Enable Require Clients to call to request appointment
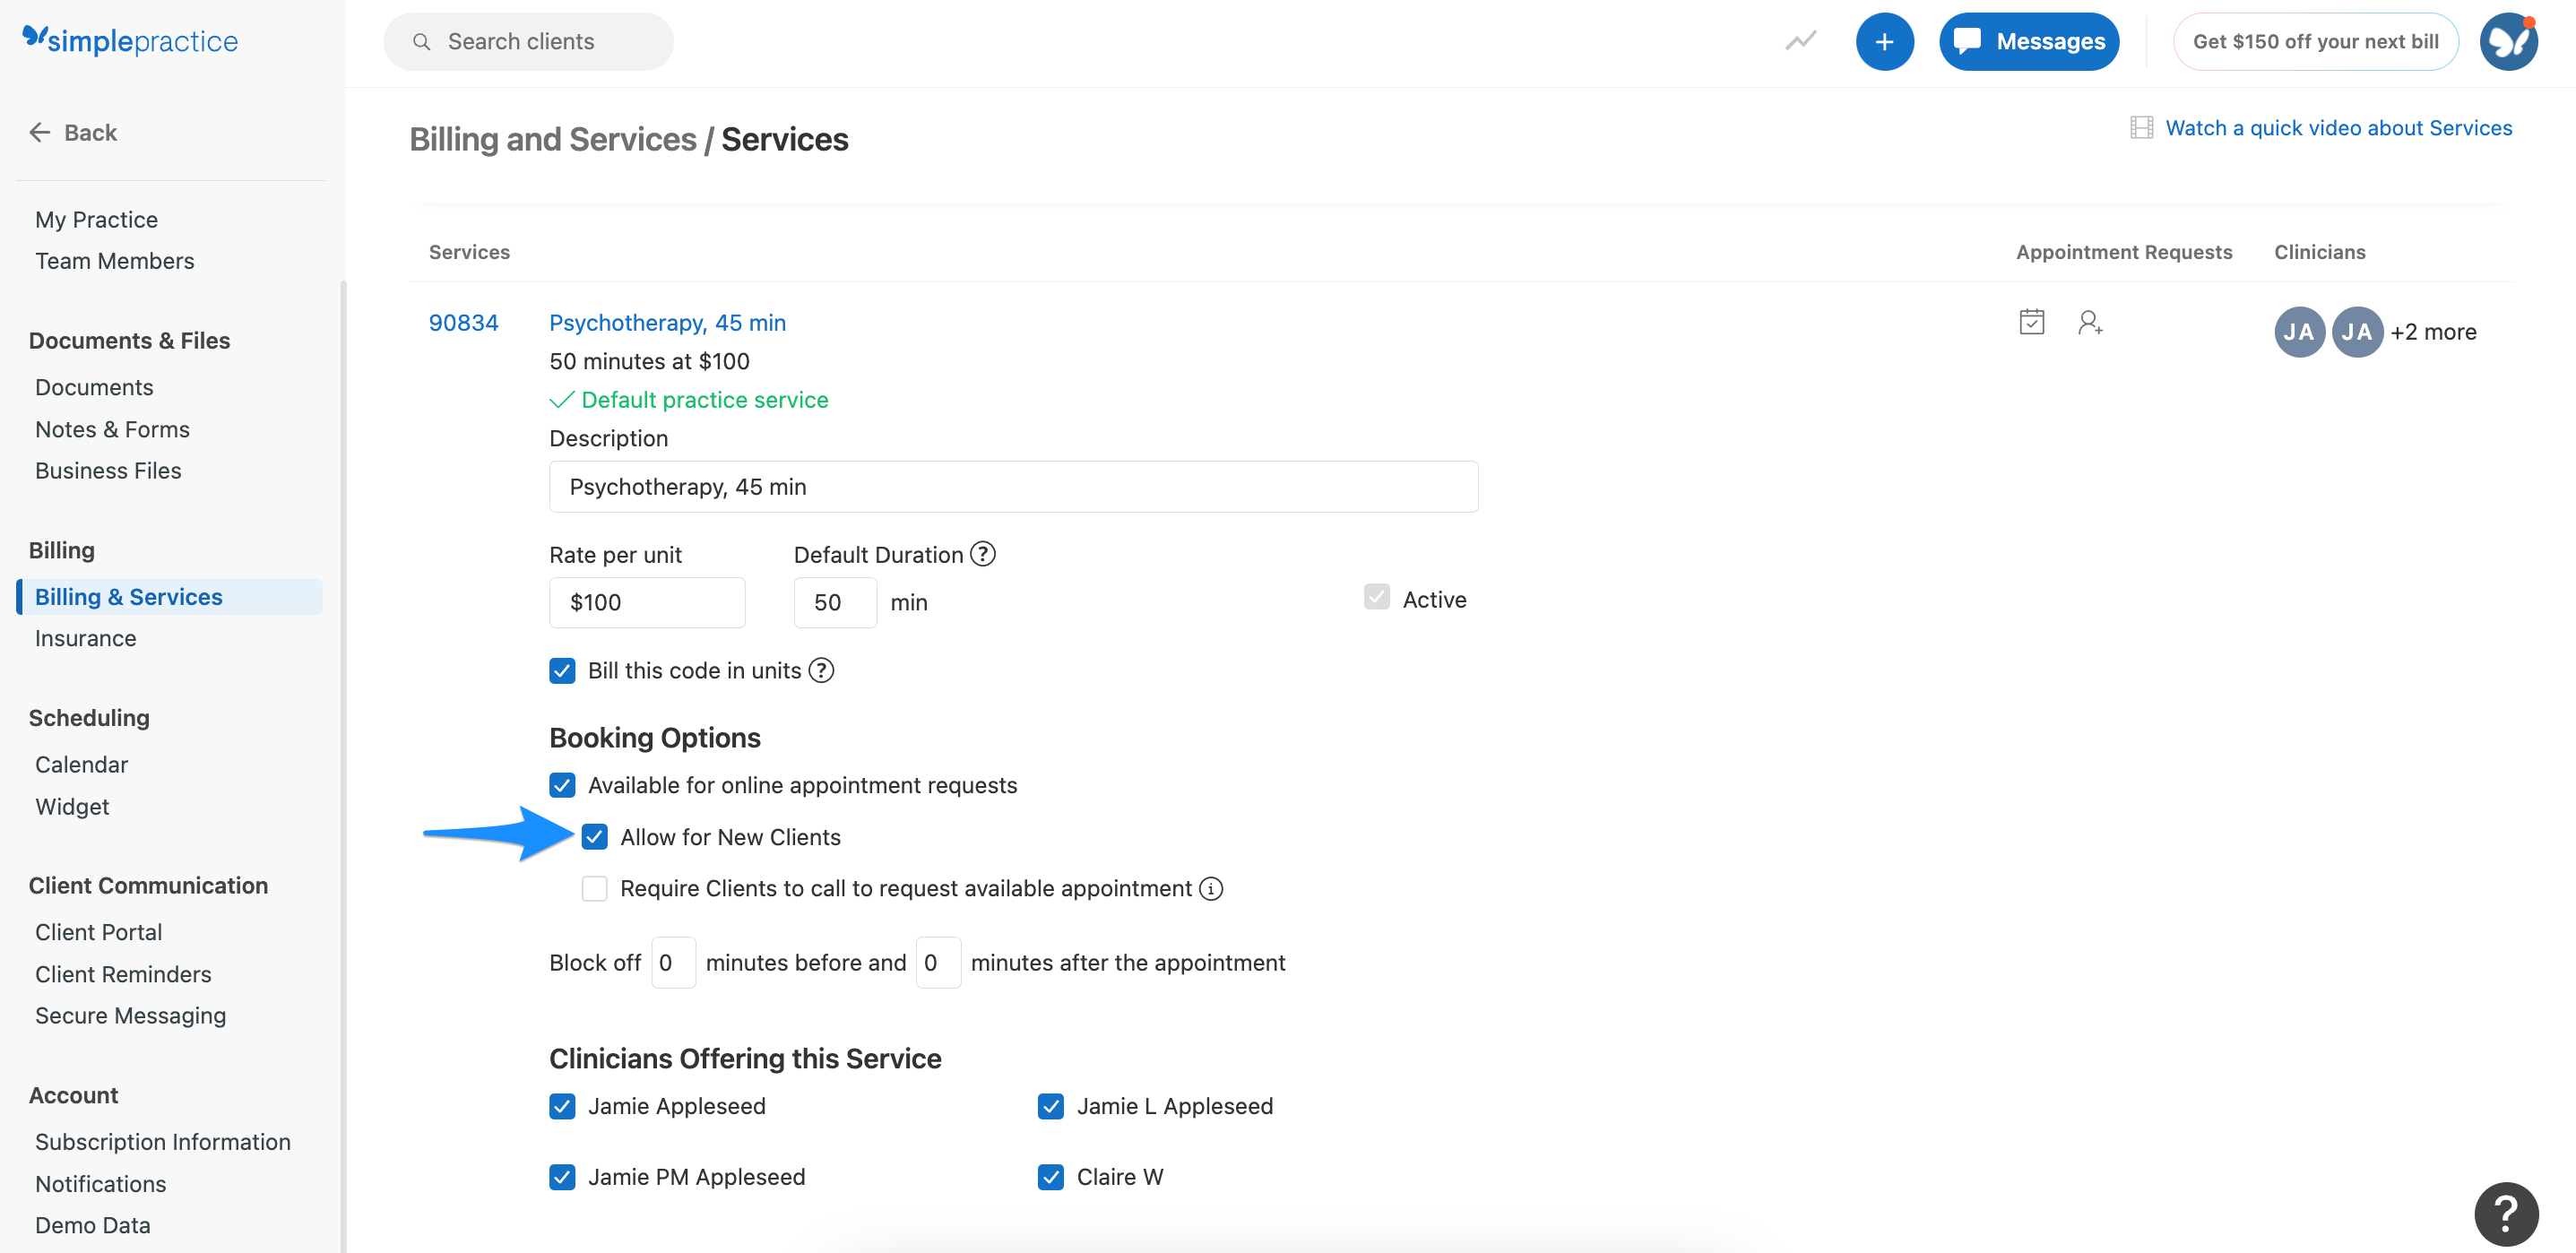Image resolution: width=2576 pixels, height=1253 pixels. point(596,888)
